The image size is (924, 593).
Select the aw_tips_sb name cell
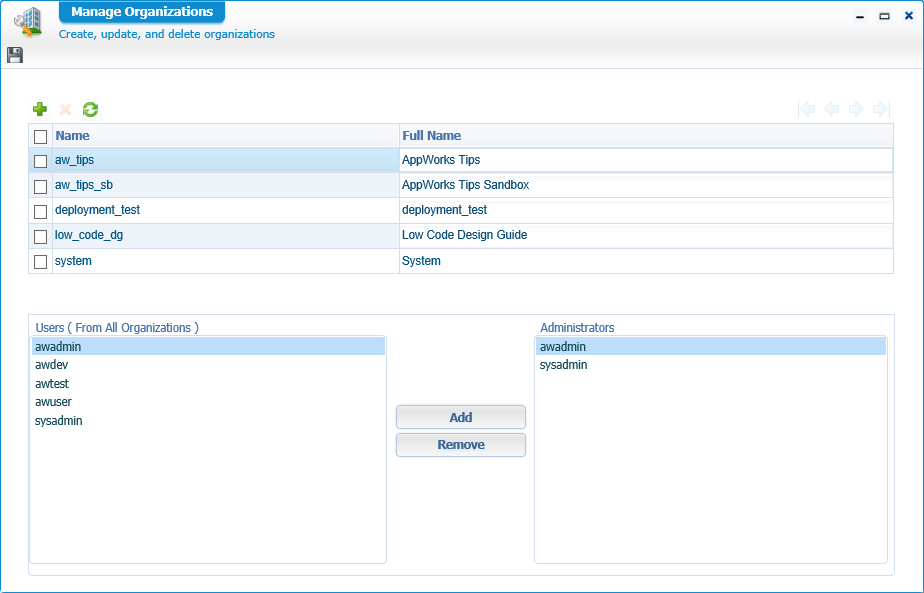click(226, 185)
